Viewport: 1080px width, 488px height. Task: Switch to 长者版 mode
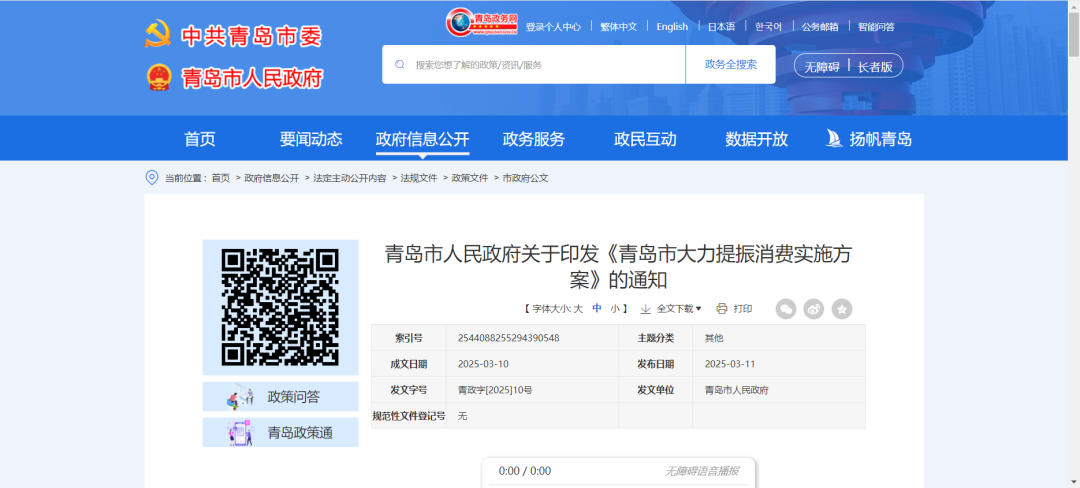(x=876, y=66)
